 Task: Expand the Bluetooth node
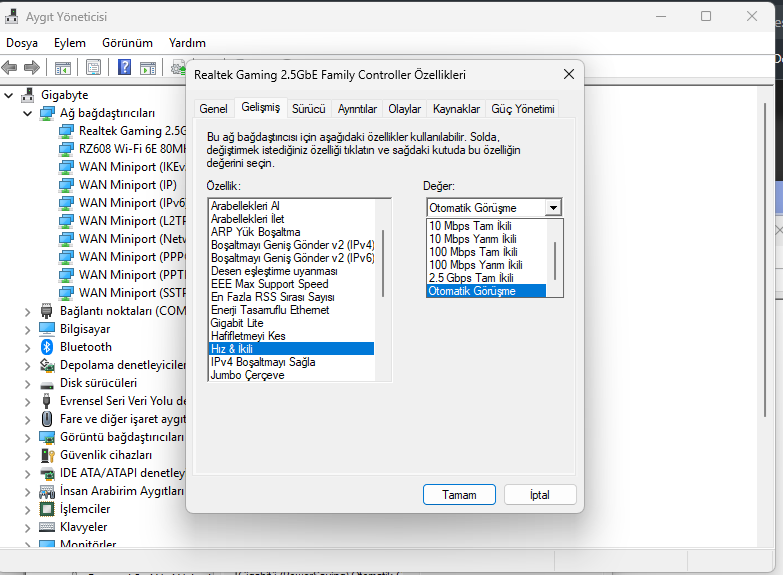27,348
